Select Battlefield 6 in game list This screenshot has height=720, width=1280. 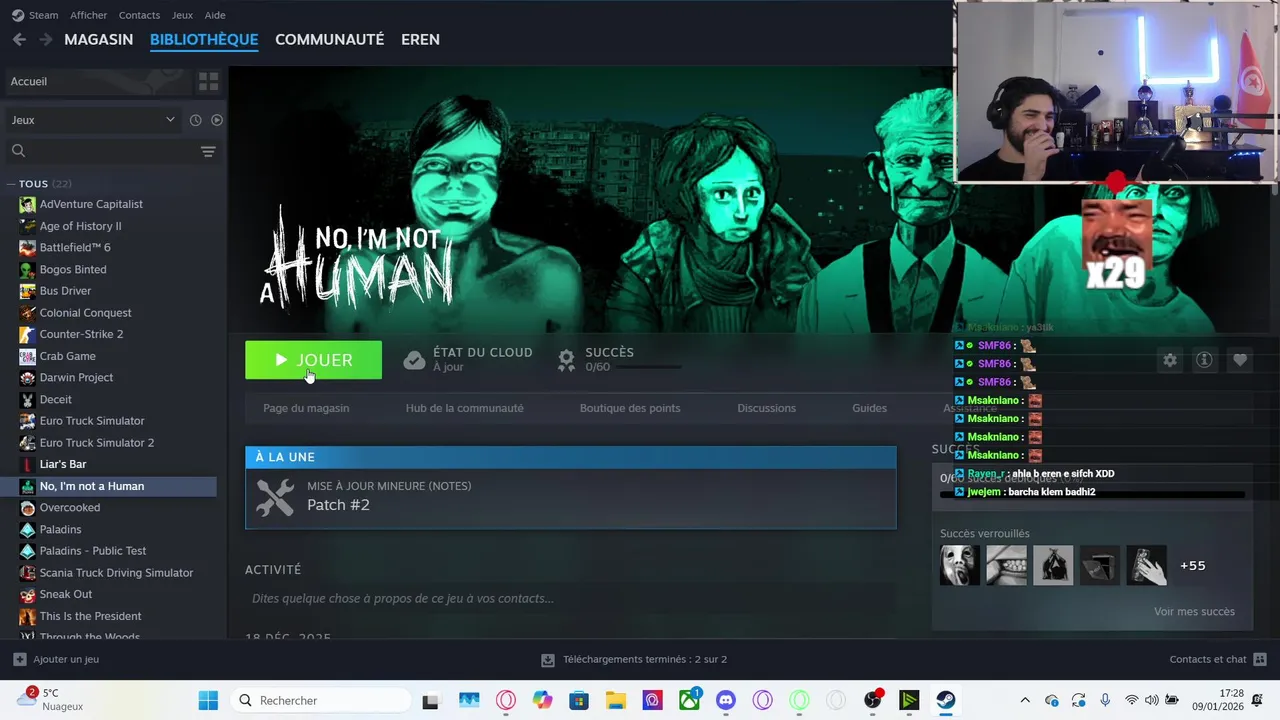pos(75,247)
